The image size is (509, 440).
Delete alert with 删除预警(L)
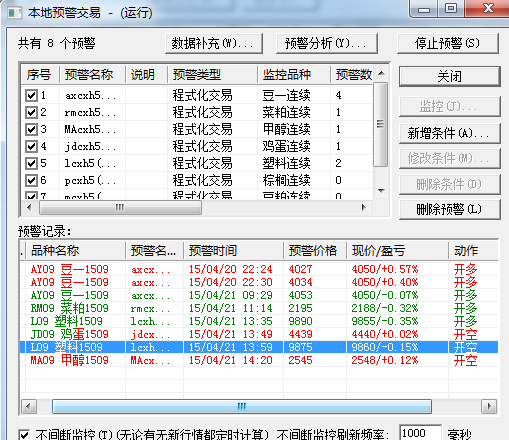pos(450,209)
